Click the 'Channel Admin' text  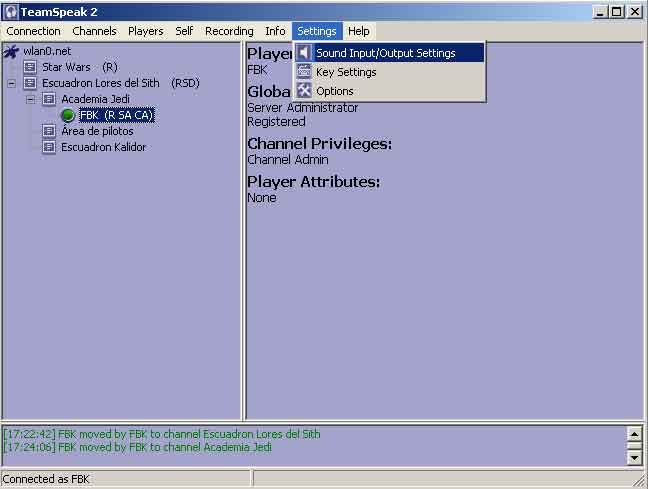(288, 160)
